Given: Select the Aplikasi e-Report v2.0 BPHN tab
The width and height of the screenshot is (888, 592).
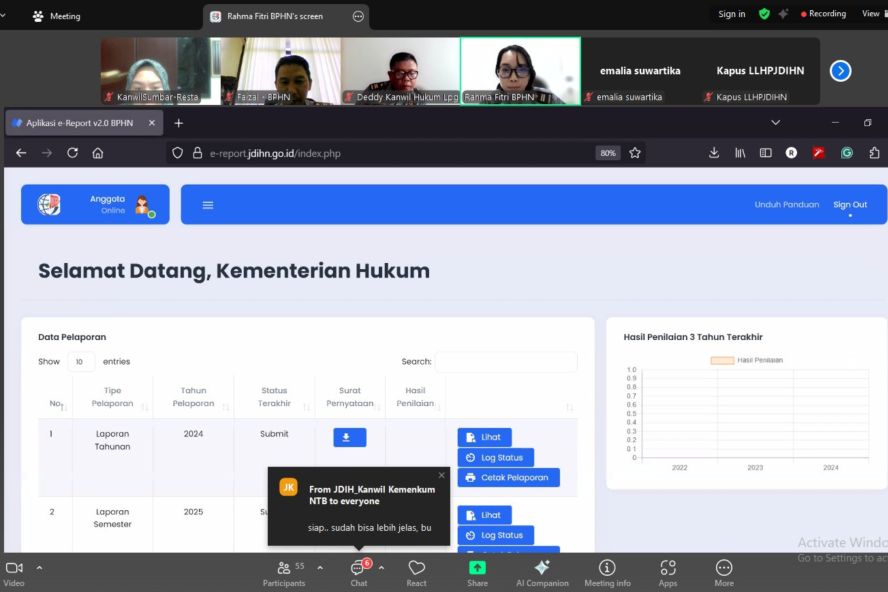Looking at the screenshot, I should click(x=79, y=123).
